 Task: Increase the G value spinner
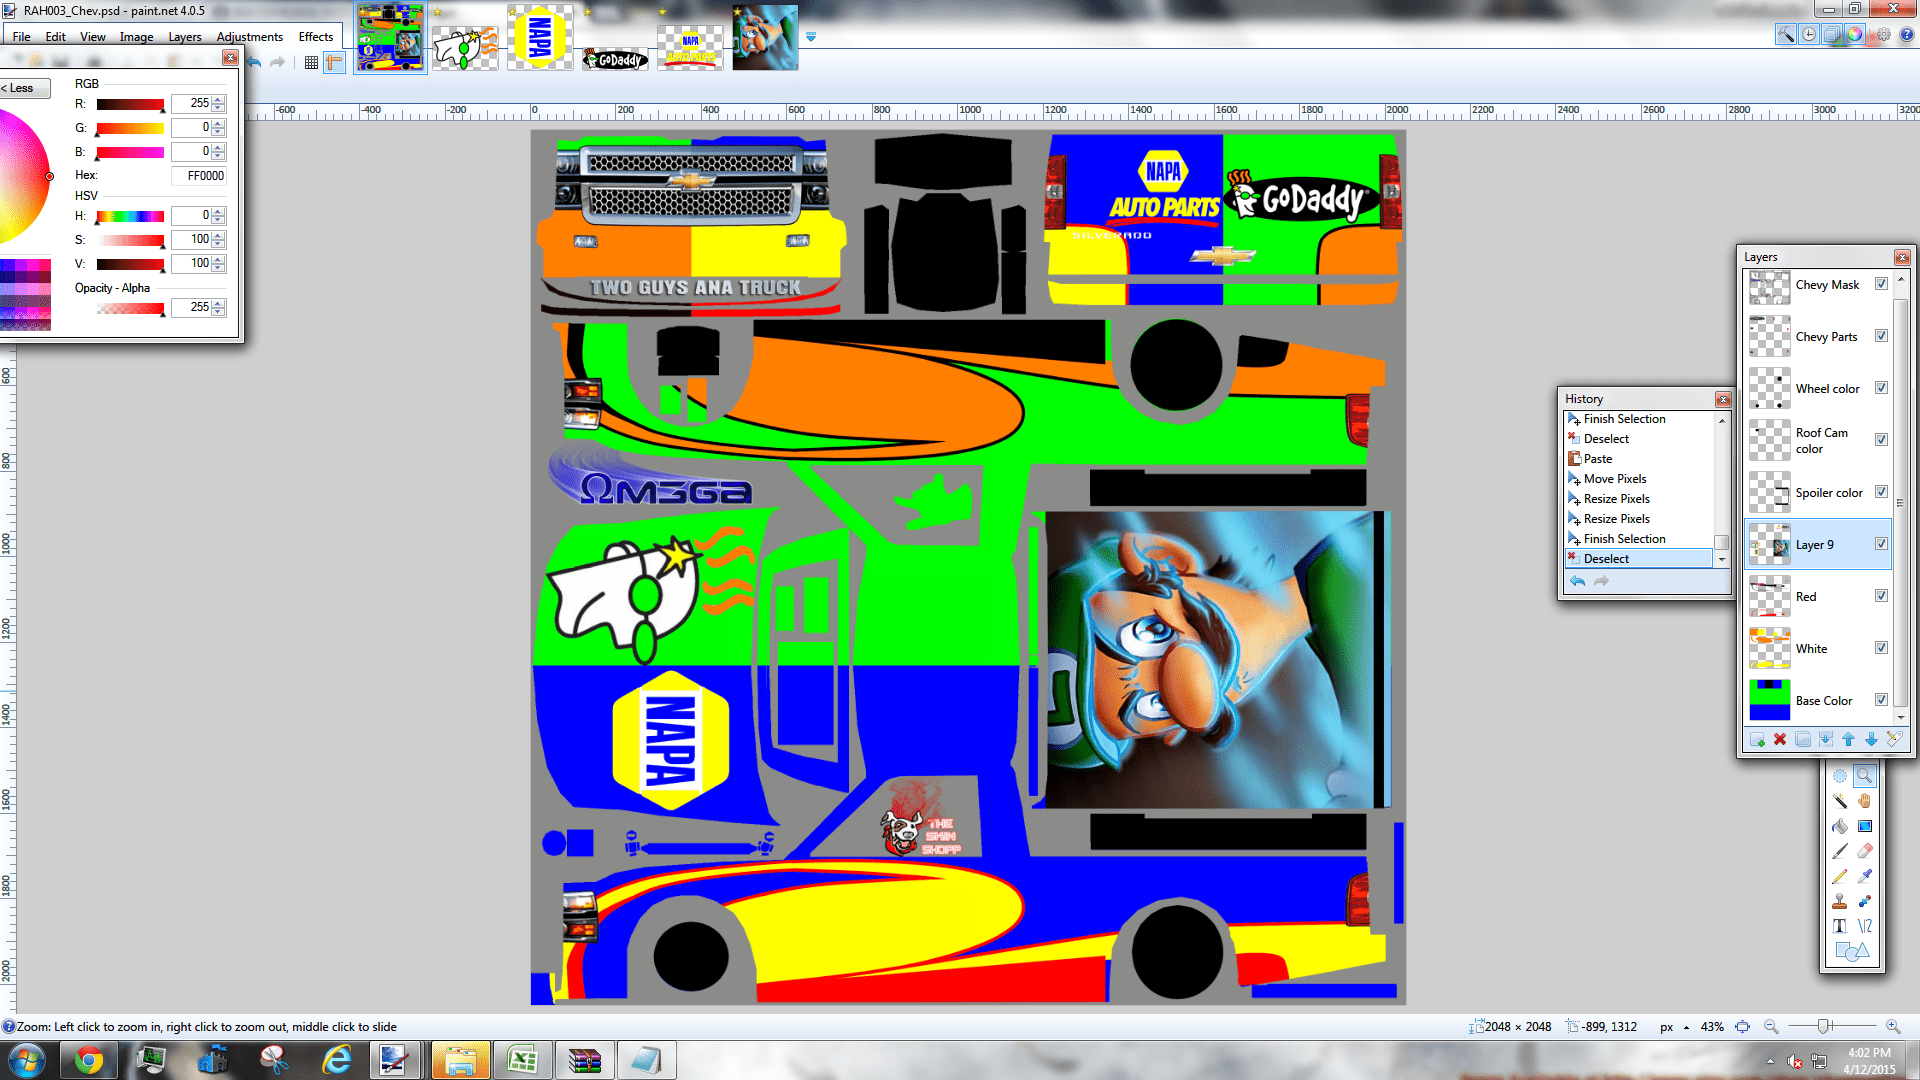click(219, 124)
